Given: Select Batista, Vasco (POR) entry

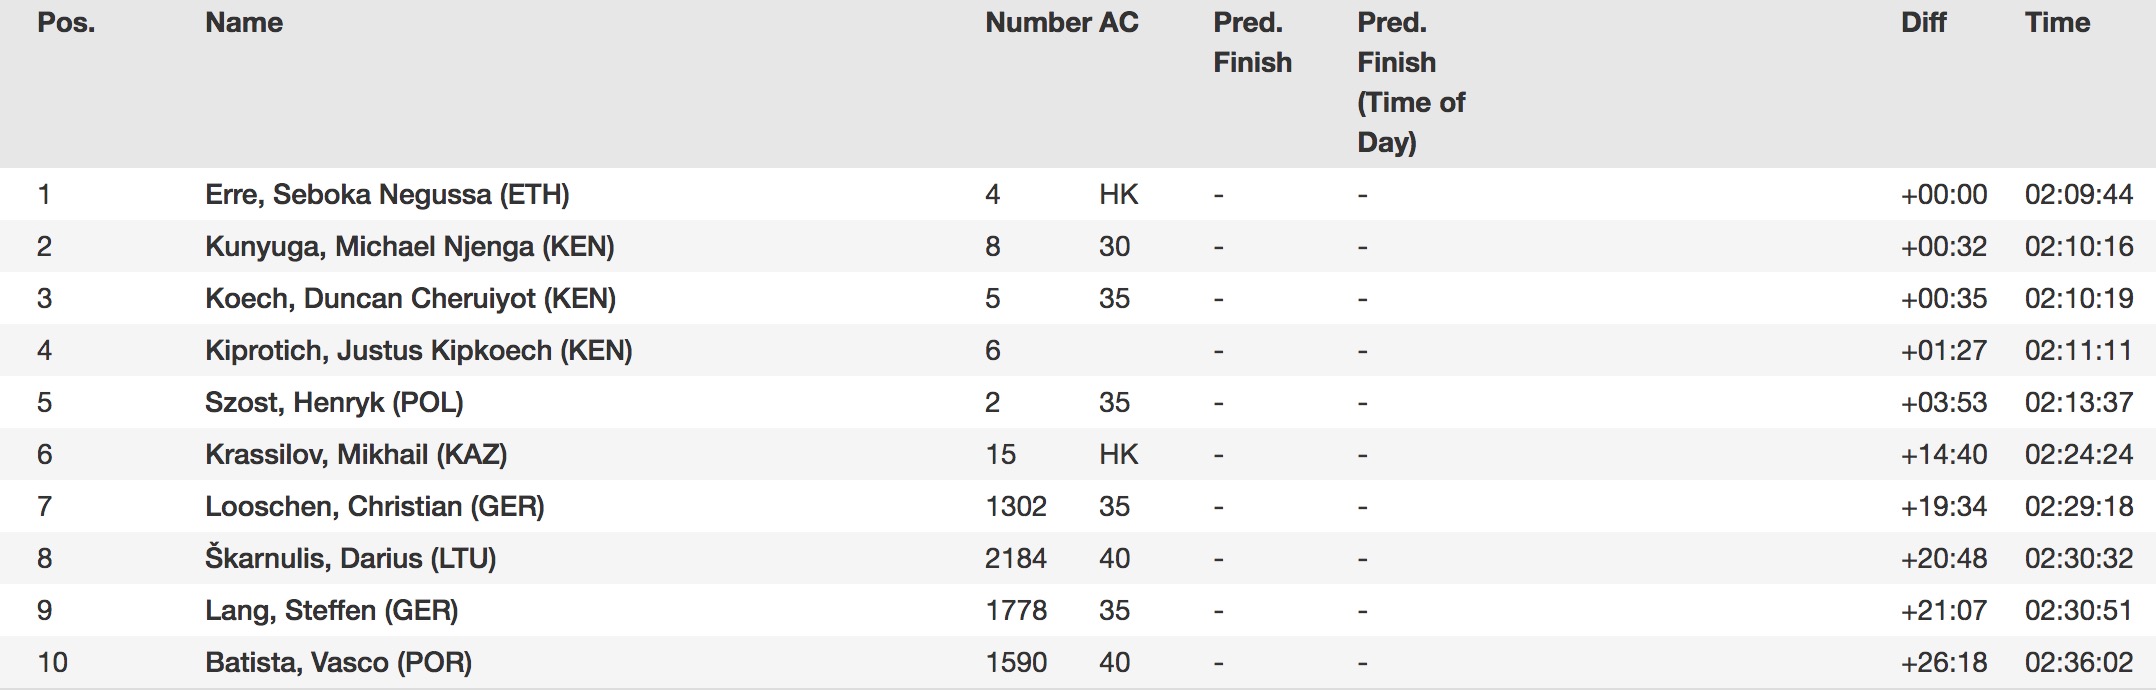Looking at the screenshot, I should (338, 662).
